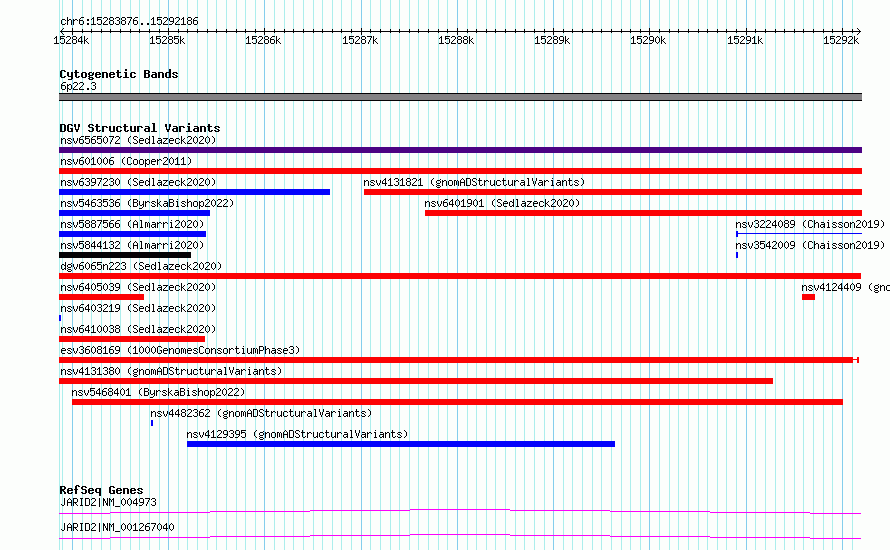The height and width of the screenshot is (550, 890).
Task: Select the tiny blue nsv3542009 variant mark
Action: coord(737,255)
